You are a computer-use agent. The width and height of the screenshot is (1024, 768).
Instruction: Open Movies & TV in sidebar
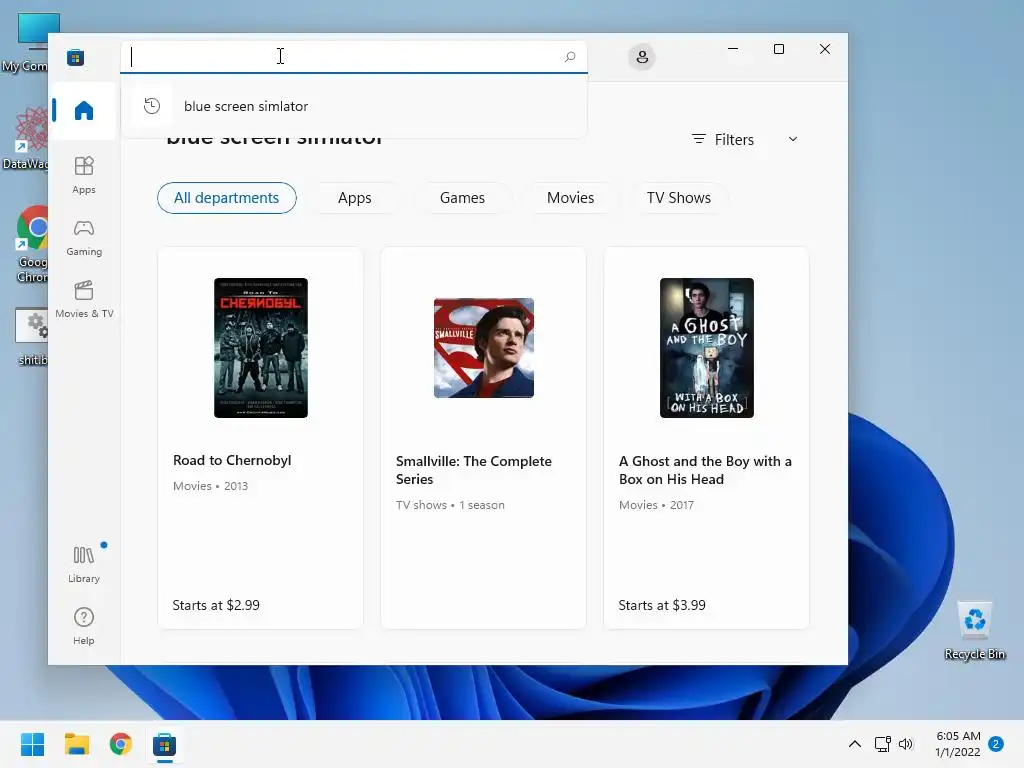(84, 299)
